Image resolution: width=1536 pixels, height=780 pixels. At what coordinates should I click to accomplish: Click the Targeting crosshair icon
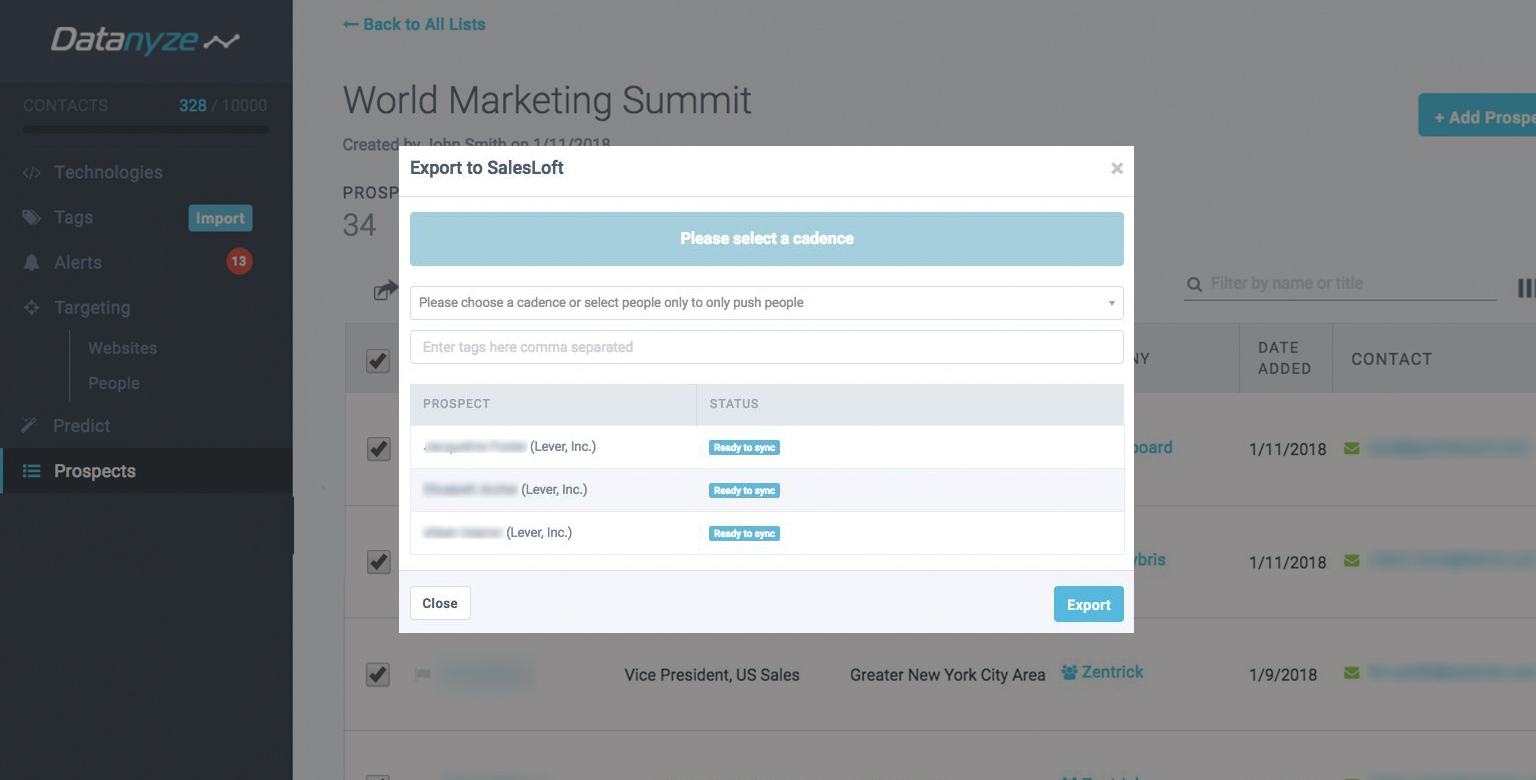point(32,308)
